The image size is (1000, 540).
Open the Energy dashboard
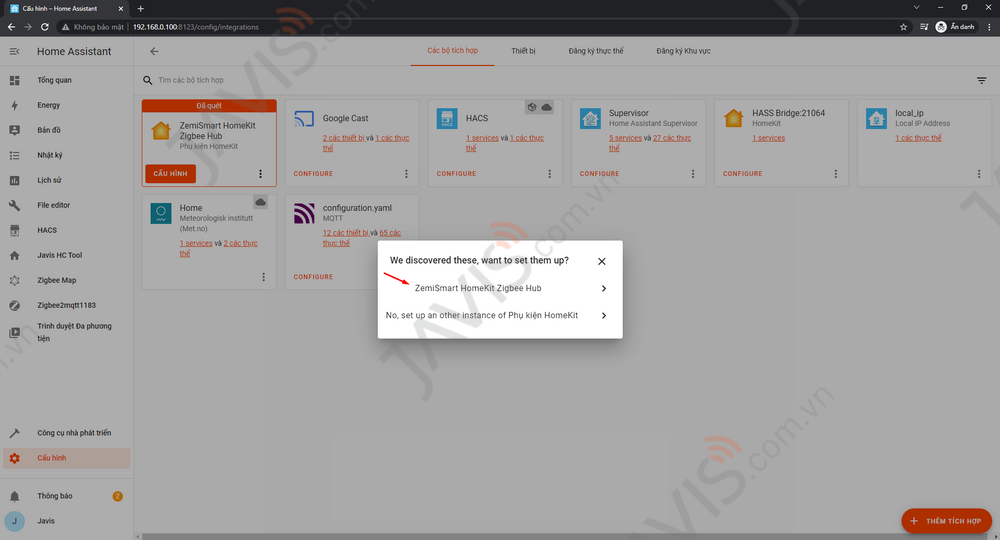67,105
